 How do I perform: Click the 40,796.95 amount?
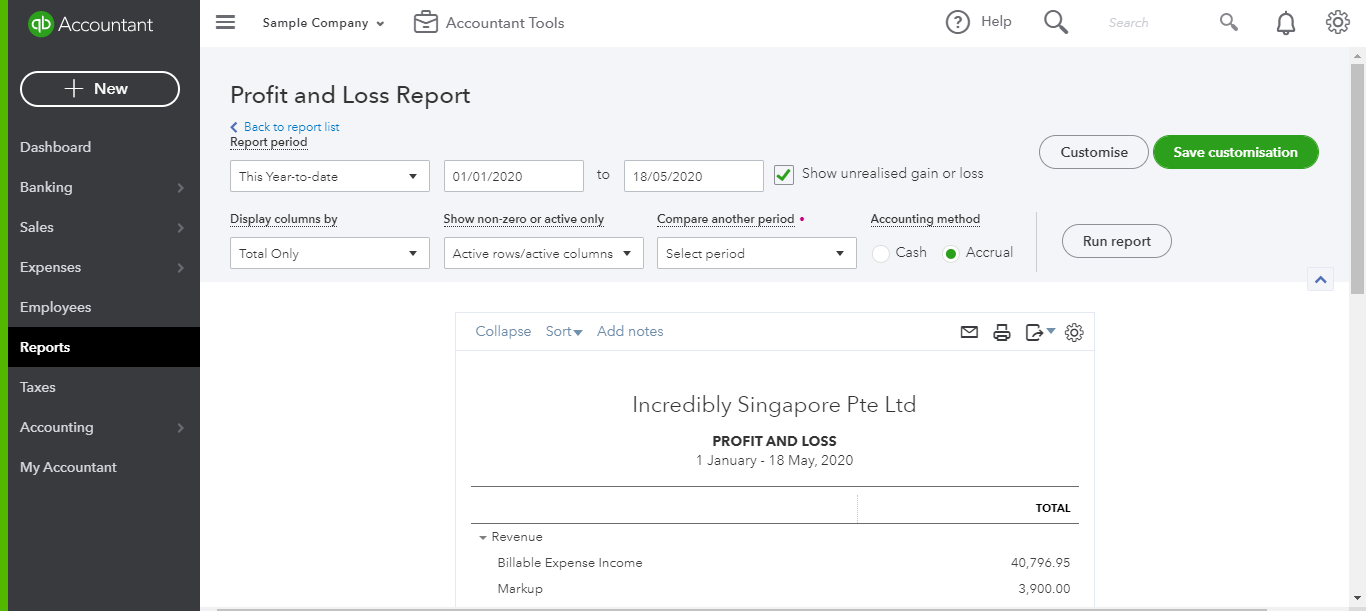(x=1040, y=563)
